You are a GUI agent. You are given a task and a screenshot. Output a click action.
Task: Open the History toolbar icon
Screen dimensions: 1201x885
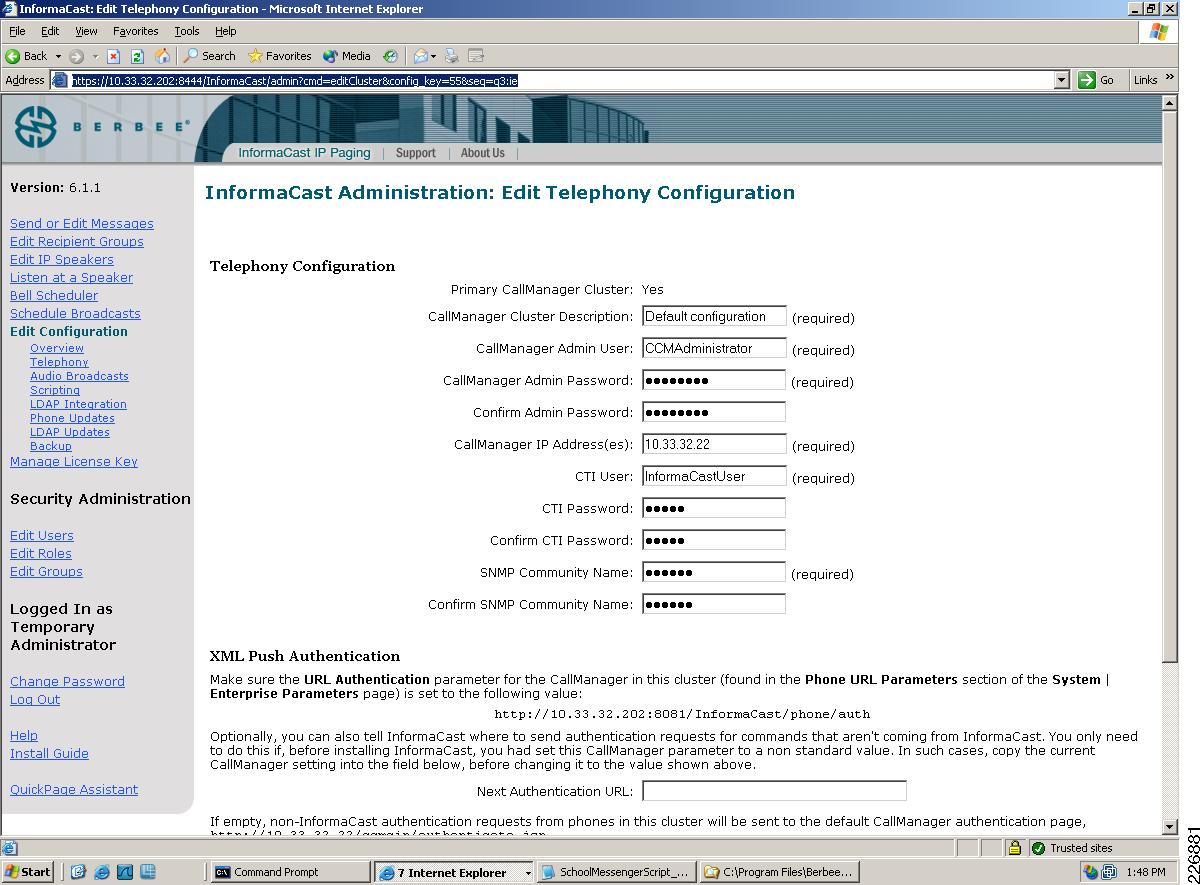pyautogui.click(x=390, y=56)
